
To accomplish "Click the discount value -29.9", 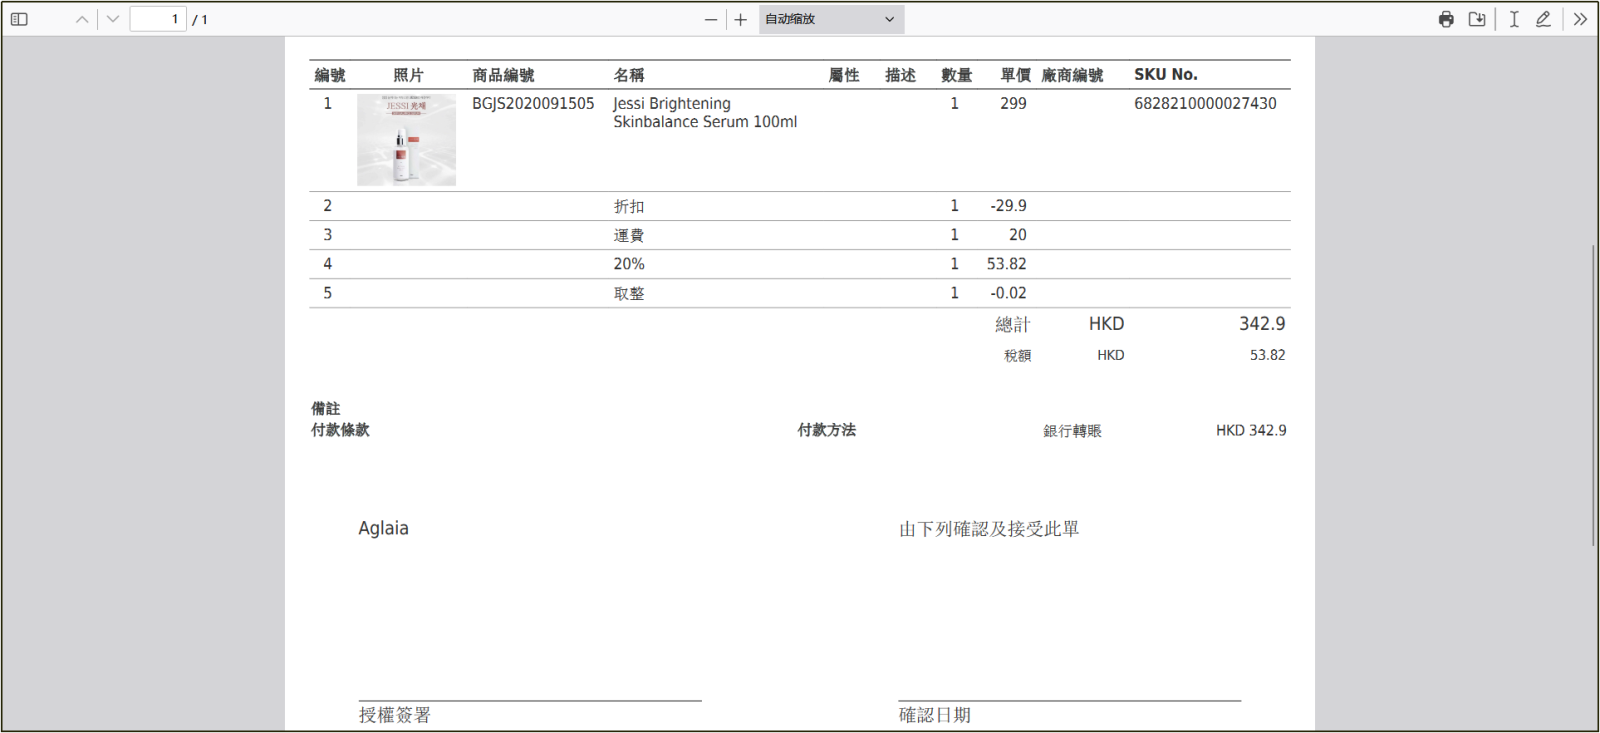I will [1008, 205].
